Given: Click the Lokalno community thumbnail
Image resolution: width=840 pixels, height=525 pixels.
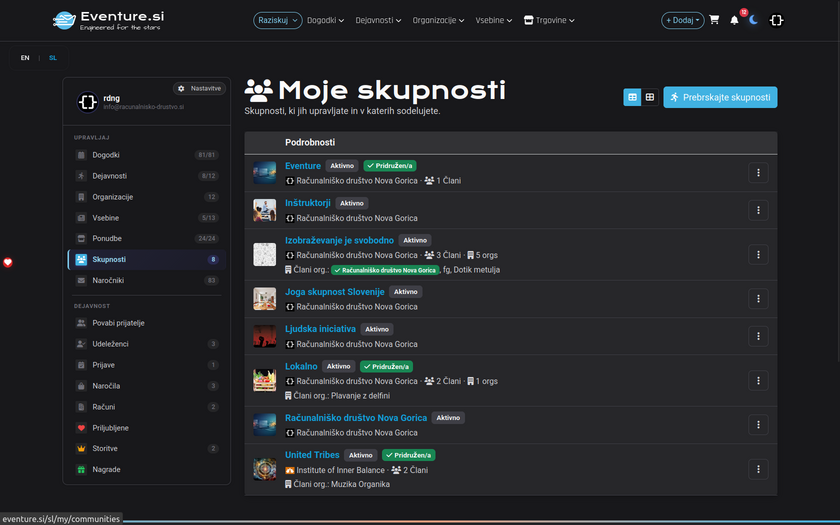Looking at the screenshot, I should 264,380.
